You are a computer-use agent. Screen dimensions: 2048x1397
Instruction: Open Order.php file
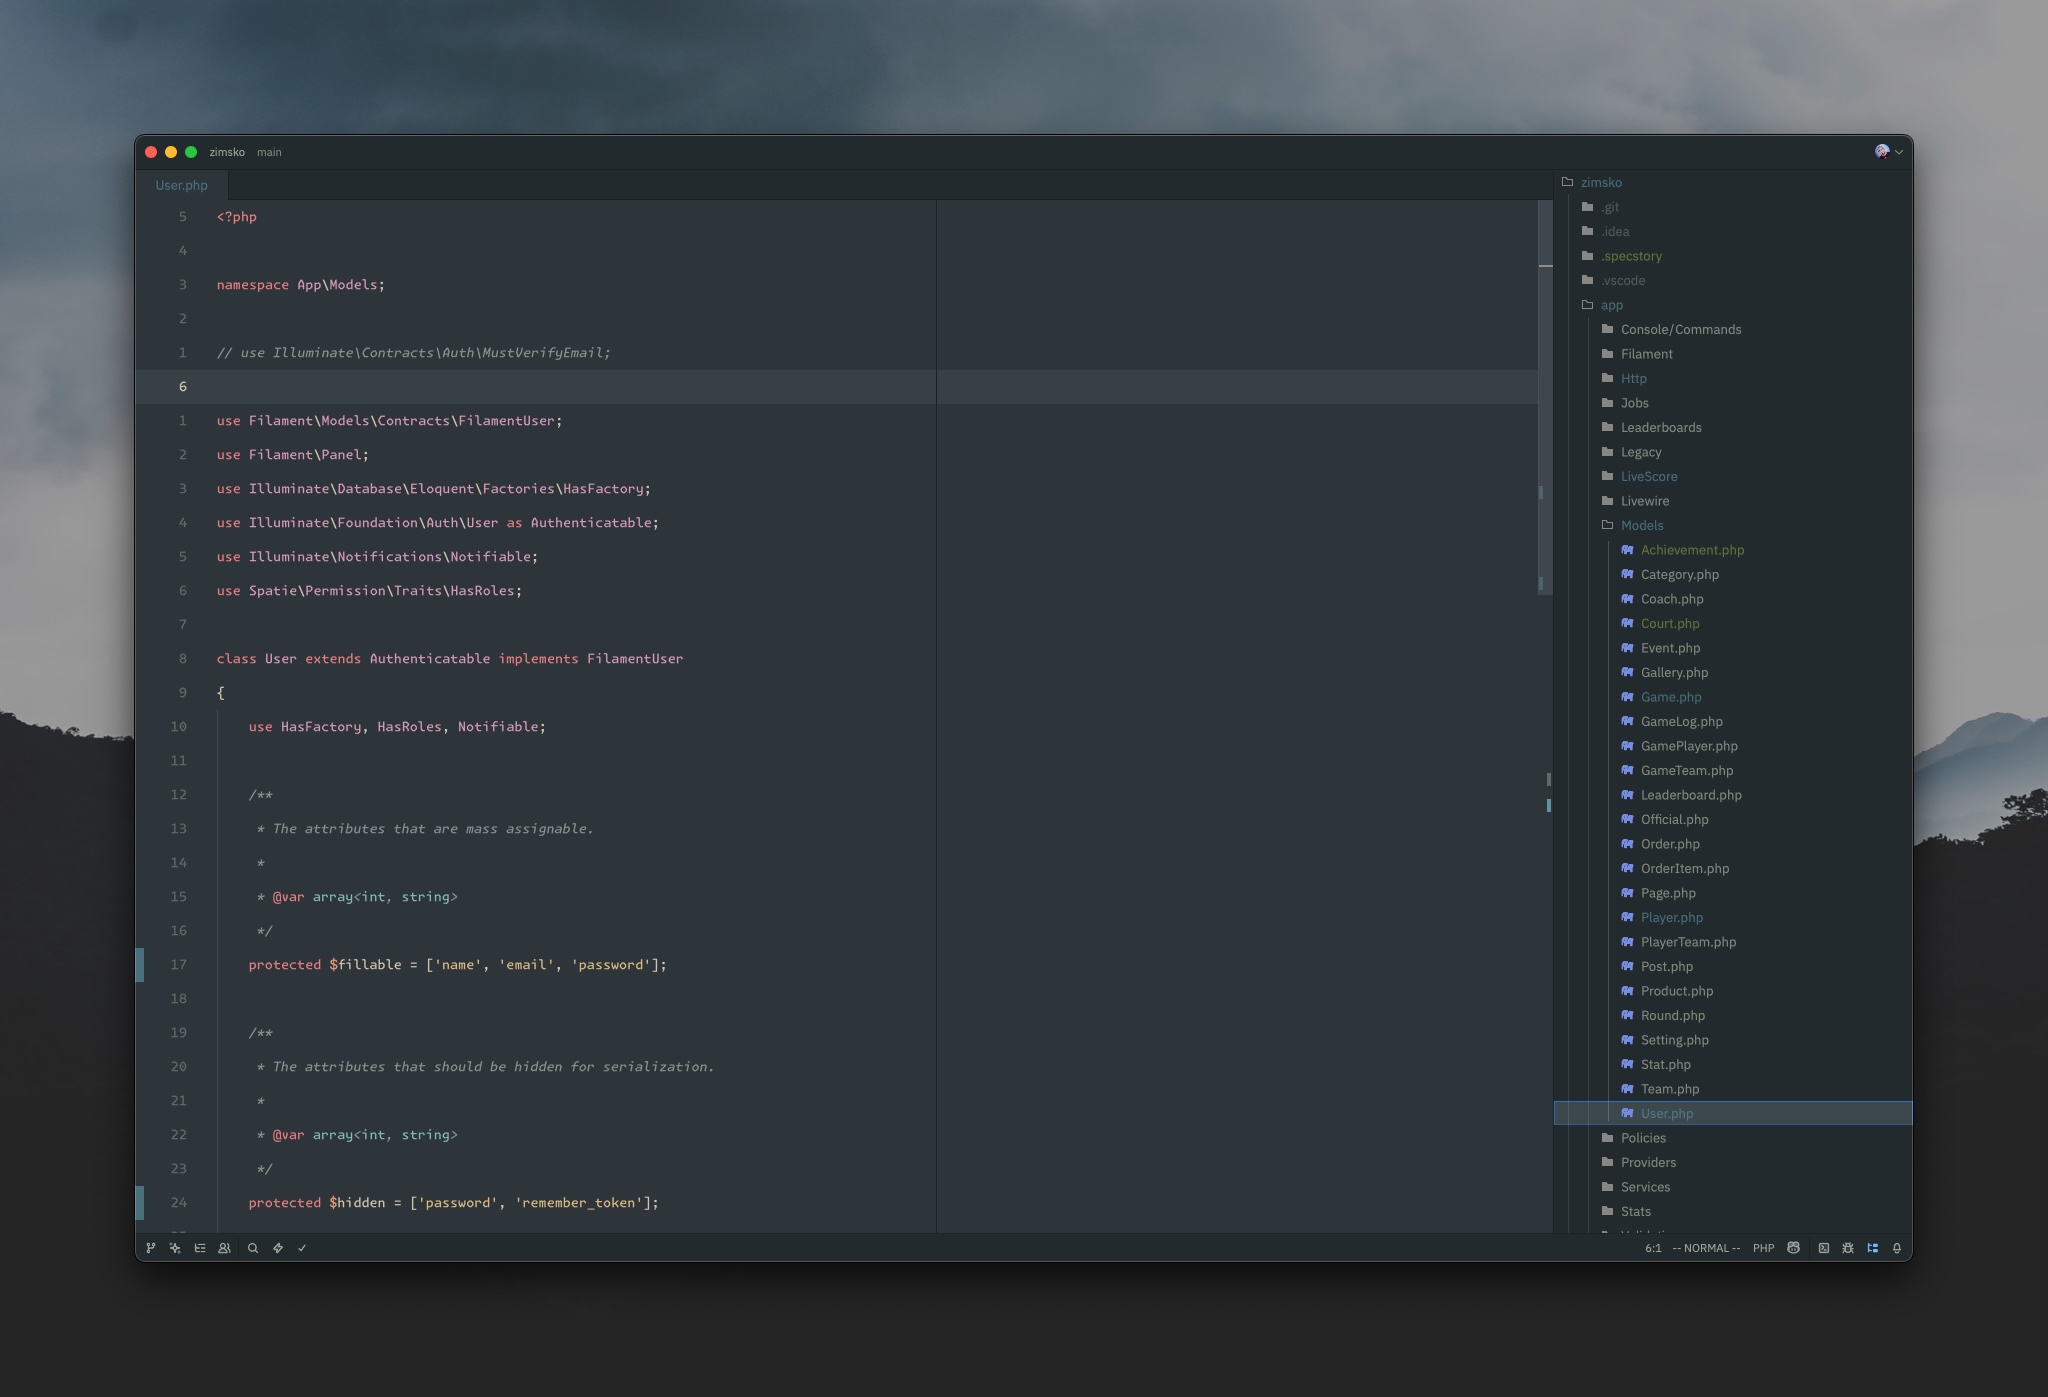pyautogui.click(x=1733, y=844)
